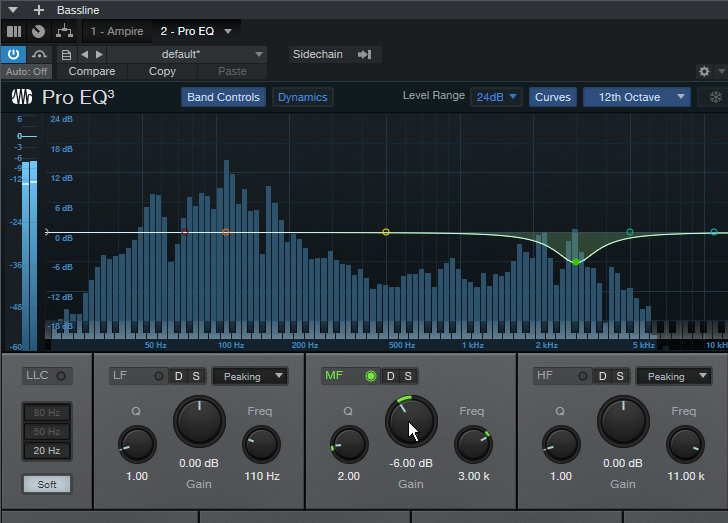728x523 pixels.
Task: Enable the LF band toggle
Action: [x=158, y=376]
